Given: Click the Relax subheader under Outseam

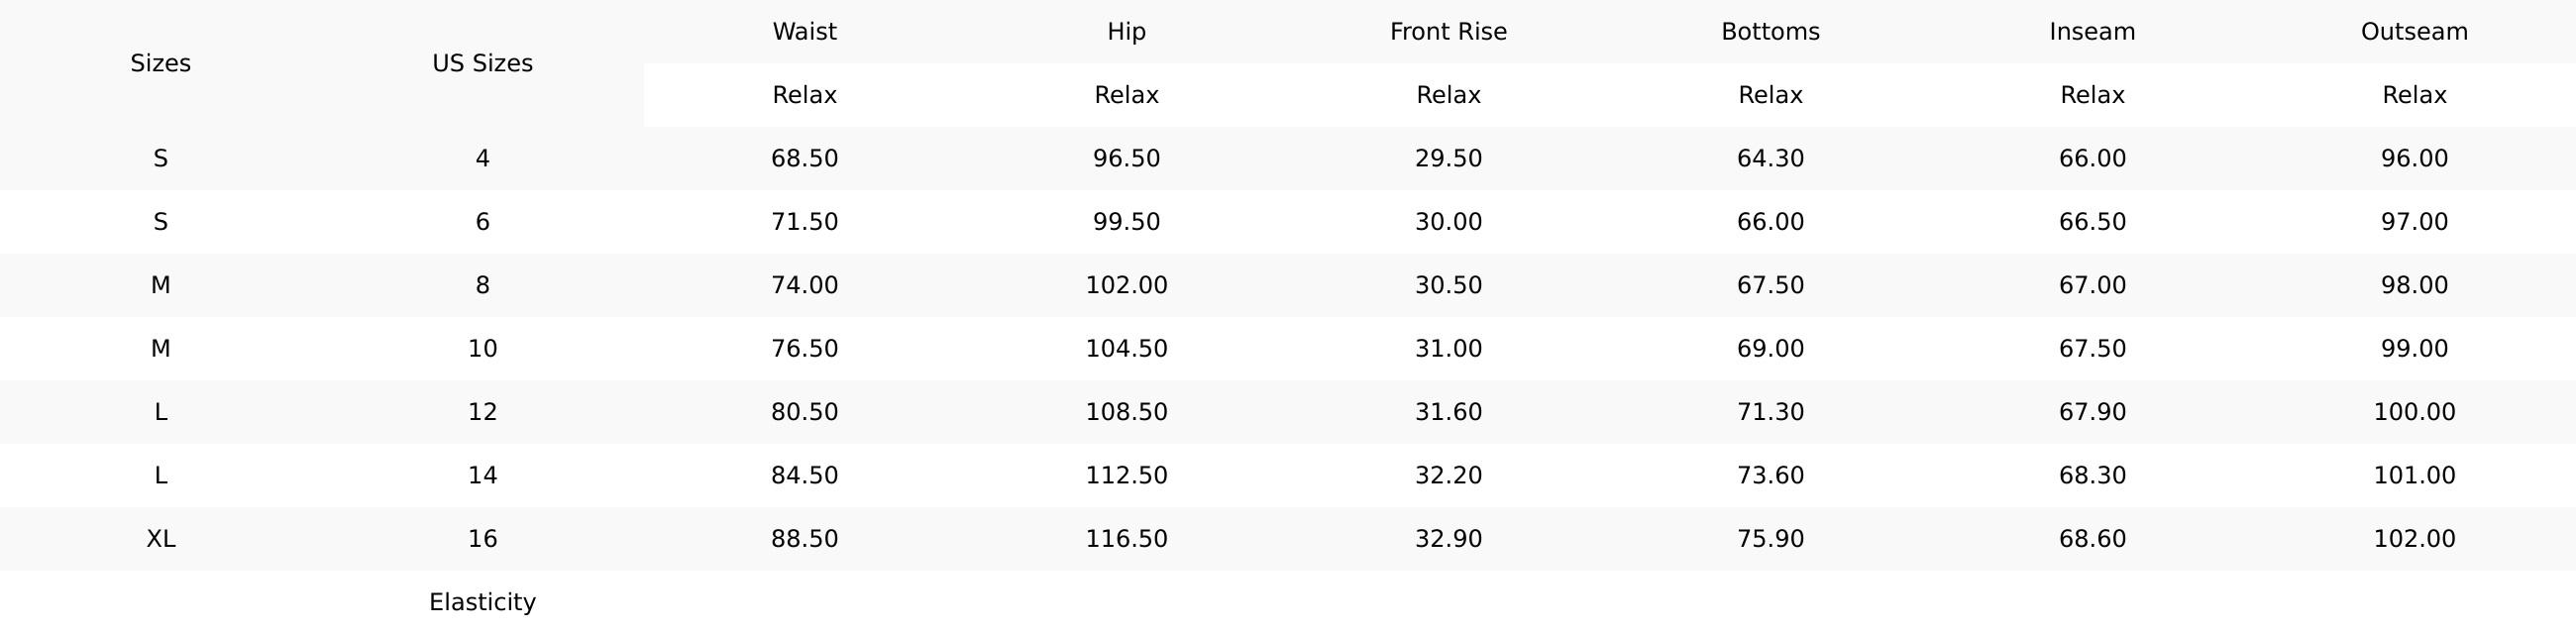Looking at the screenshot, I should (x=2414, y=95).
